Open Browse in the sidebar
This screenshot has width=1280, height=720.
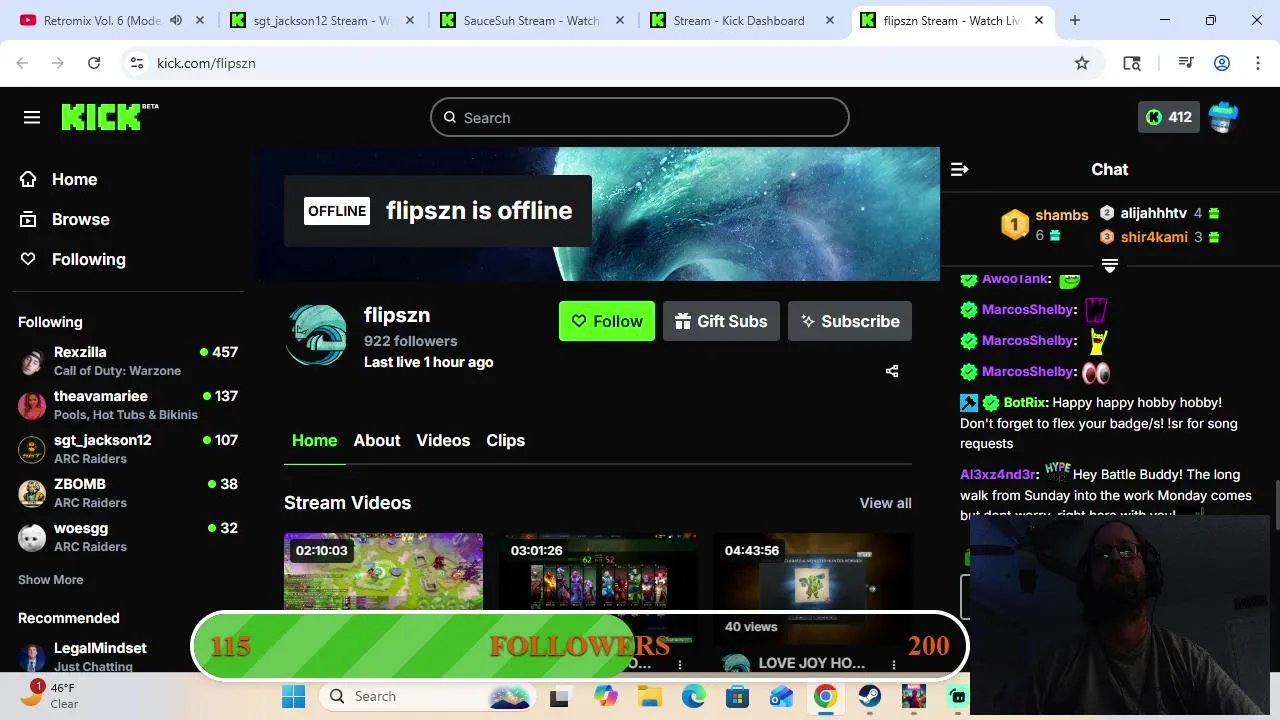pos(65,219)
